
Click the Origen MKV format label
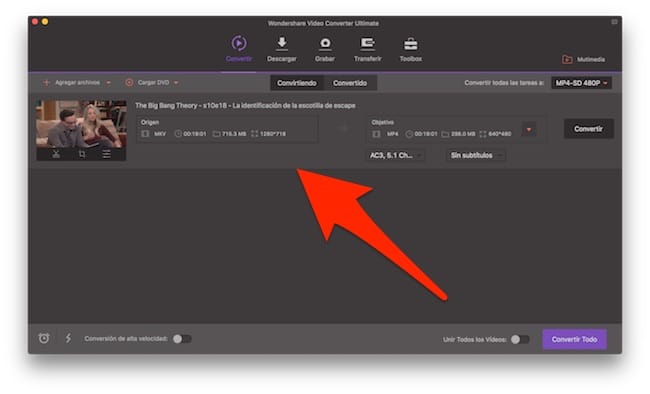click(160, 134)
